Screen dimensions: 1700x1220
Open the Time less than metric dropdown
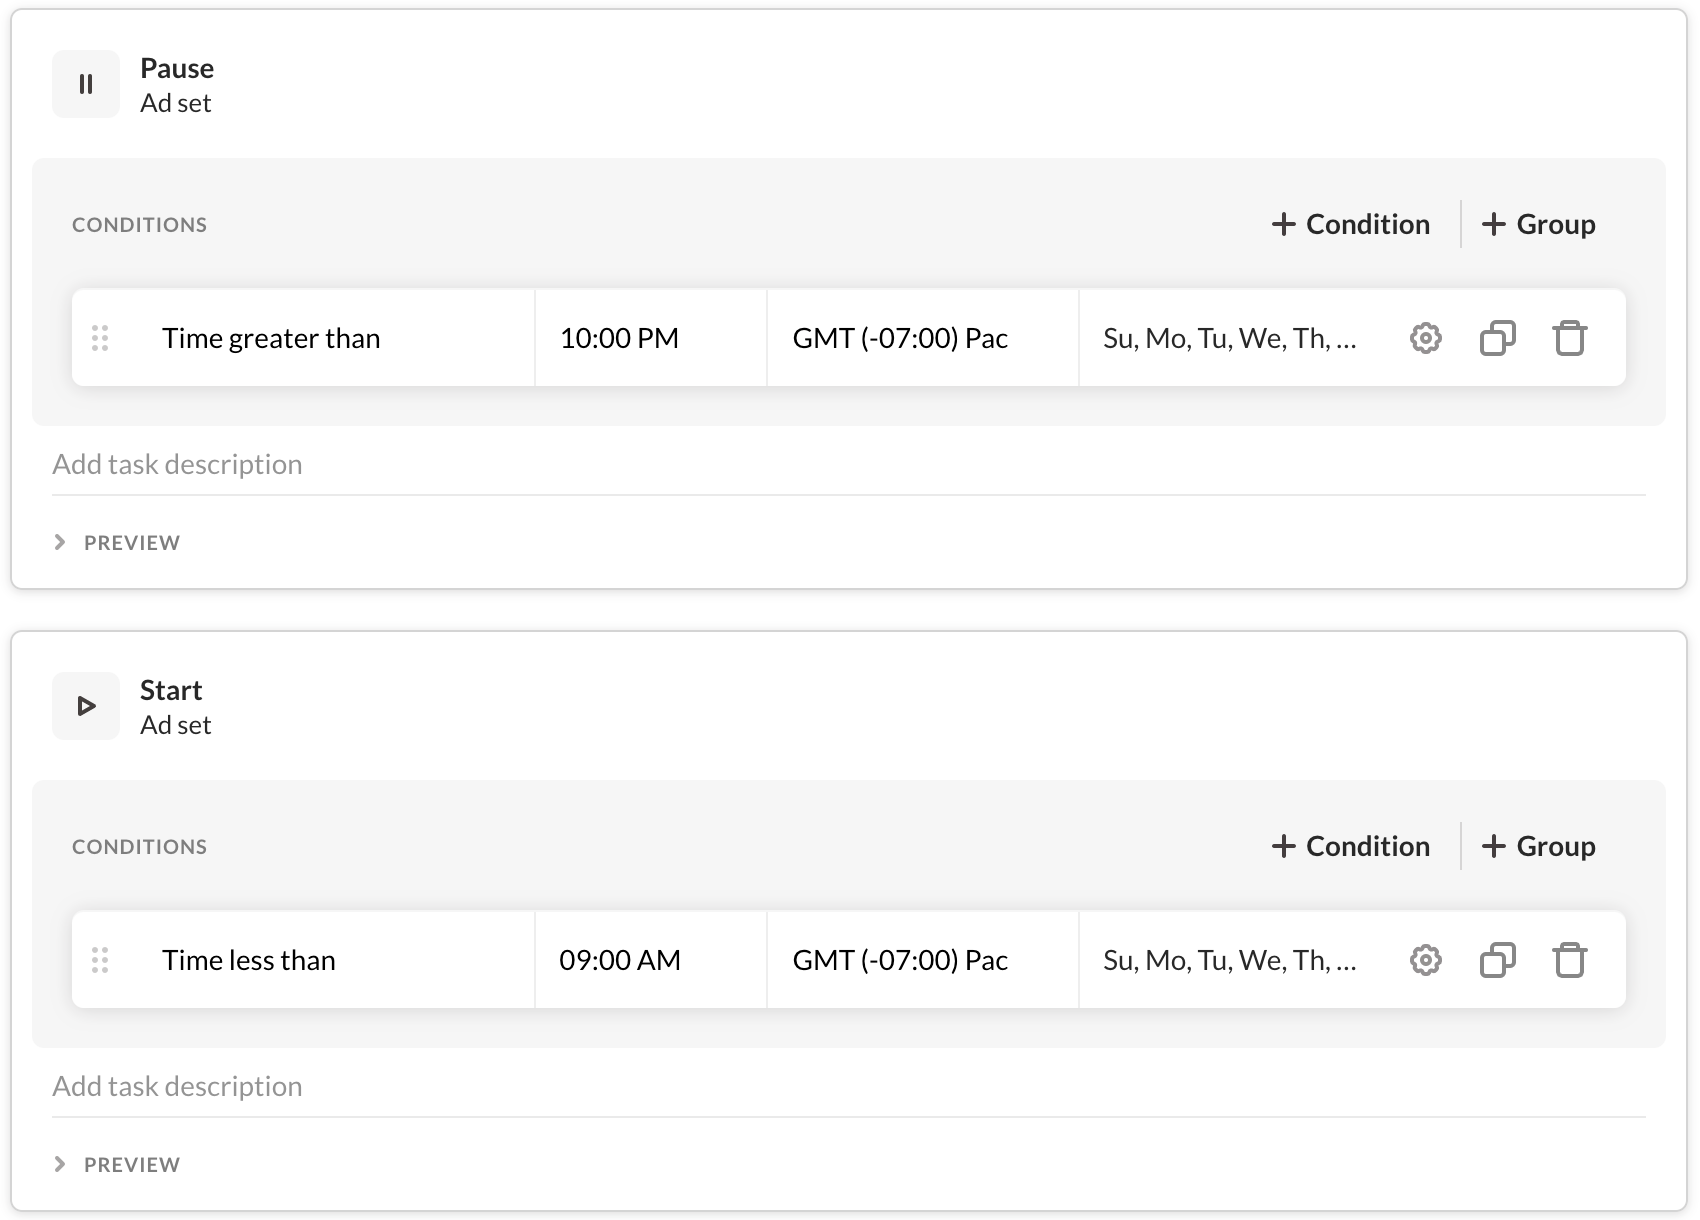pos(335,960)
